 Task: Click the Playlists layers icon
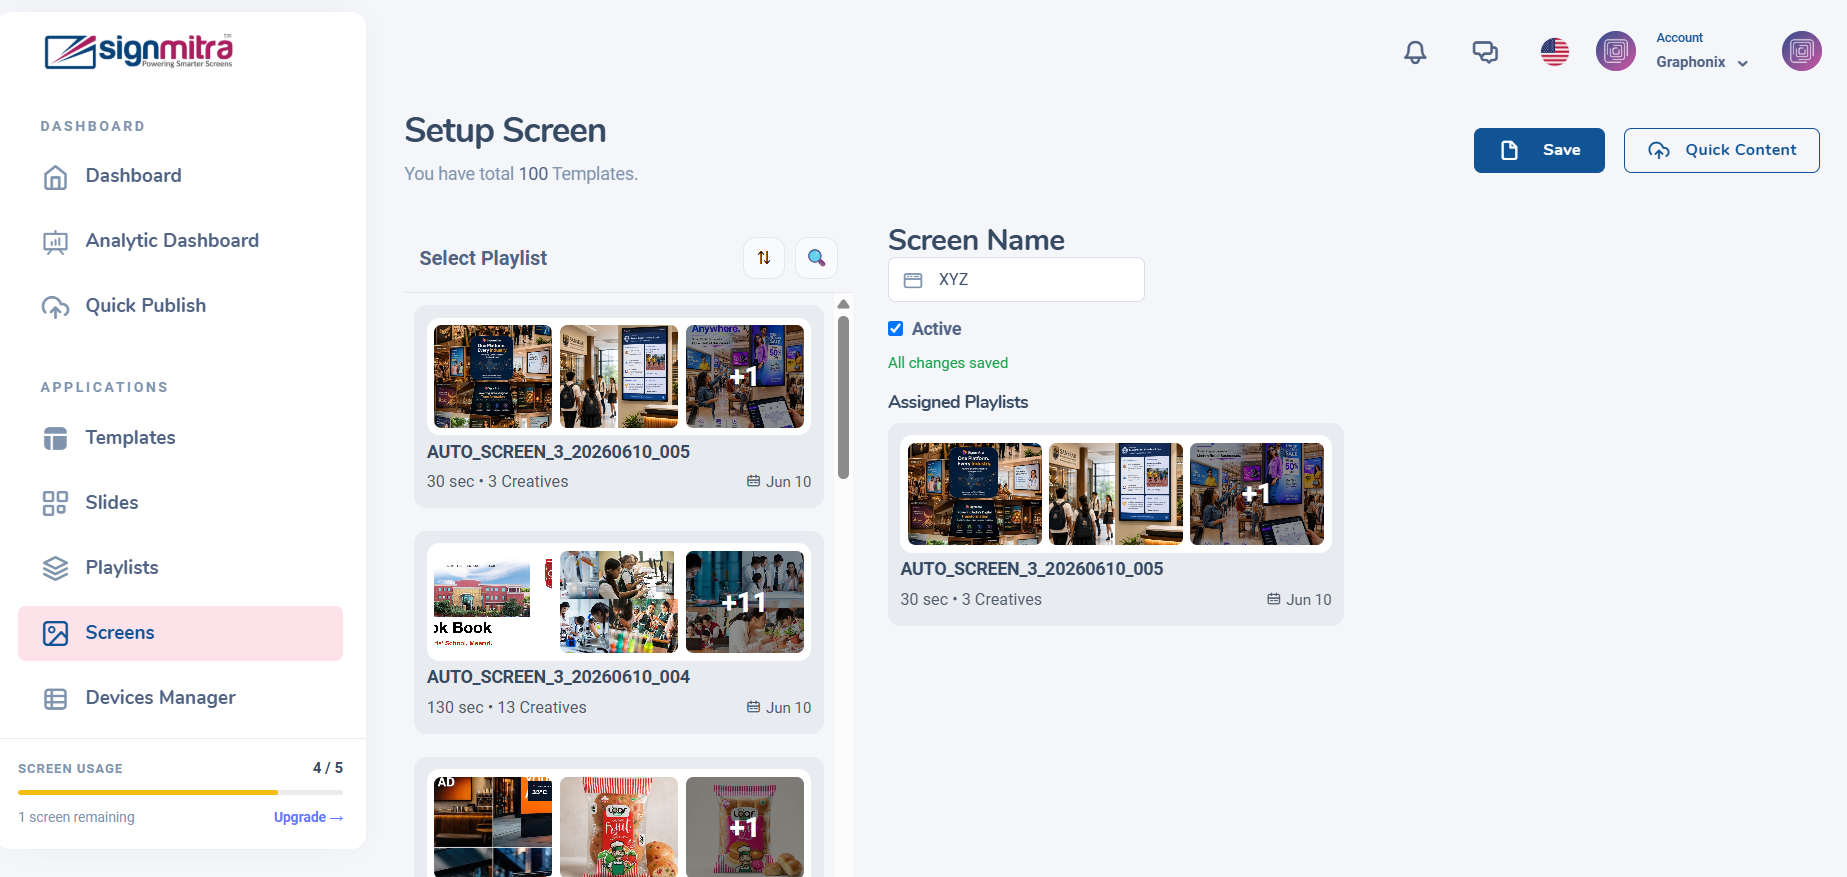coord(56,568)
